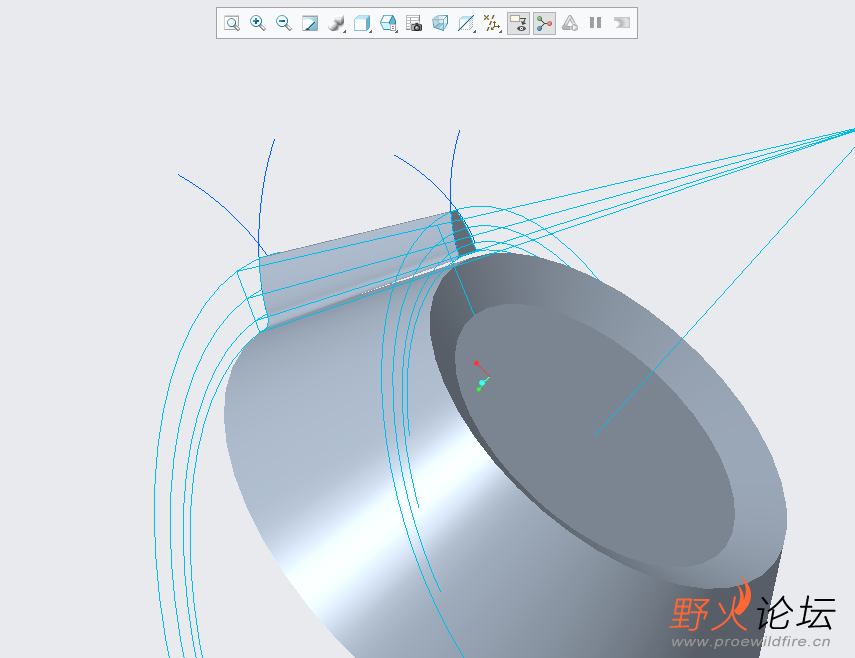Launch the View Manager camera icon
The image size is (855, 658).
coord(414,23)
